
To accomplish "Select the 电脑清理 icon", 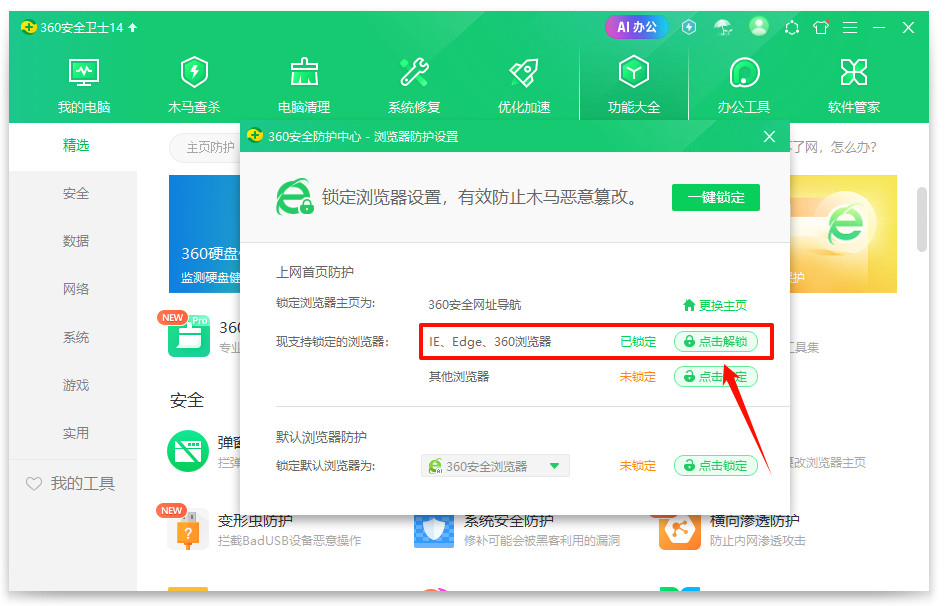I will [x=304, y=83].
